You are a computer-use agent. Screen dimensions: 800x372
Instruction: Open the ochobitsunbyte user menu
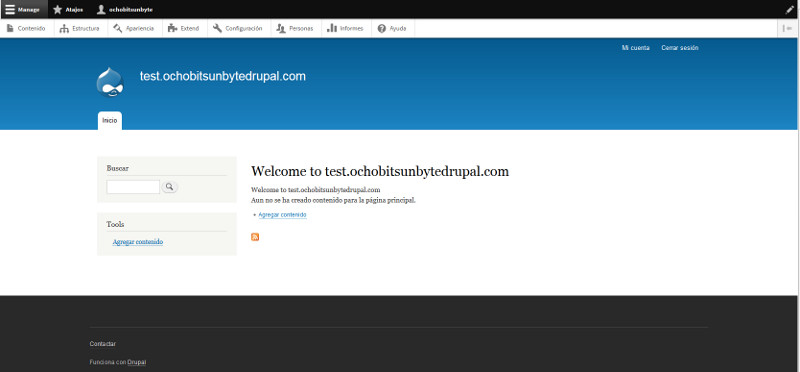click(124, 10)
